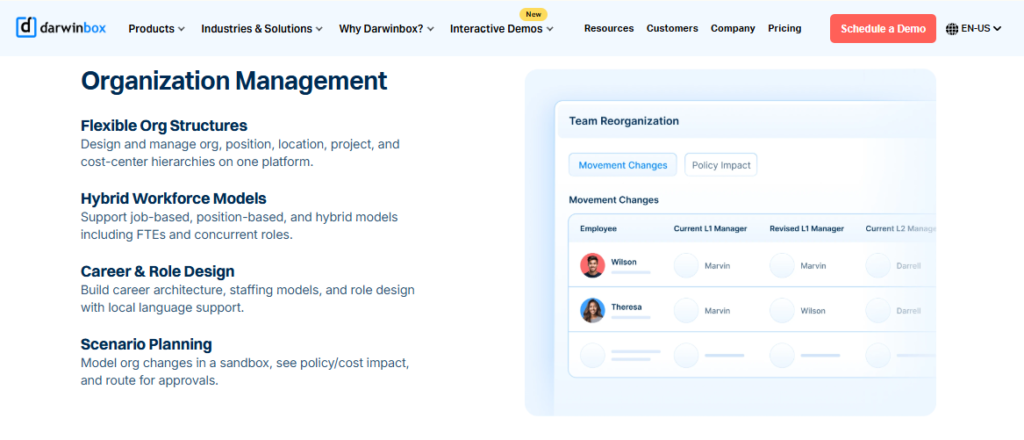This screenshot has width=1024, height=440.
Task: Click the globe language icon
Action: 952,29
